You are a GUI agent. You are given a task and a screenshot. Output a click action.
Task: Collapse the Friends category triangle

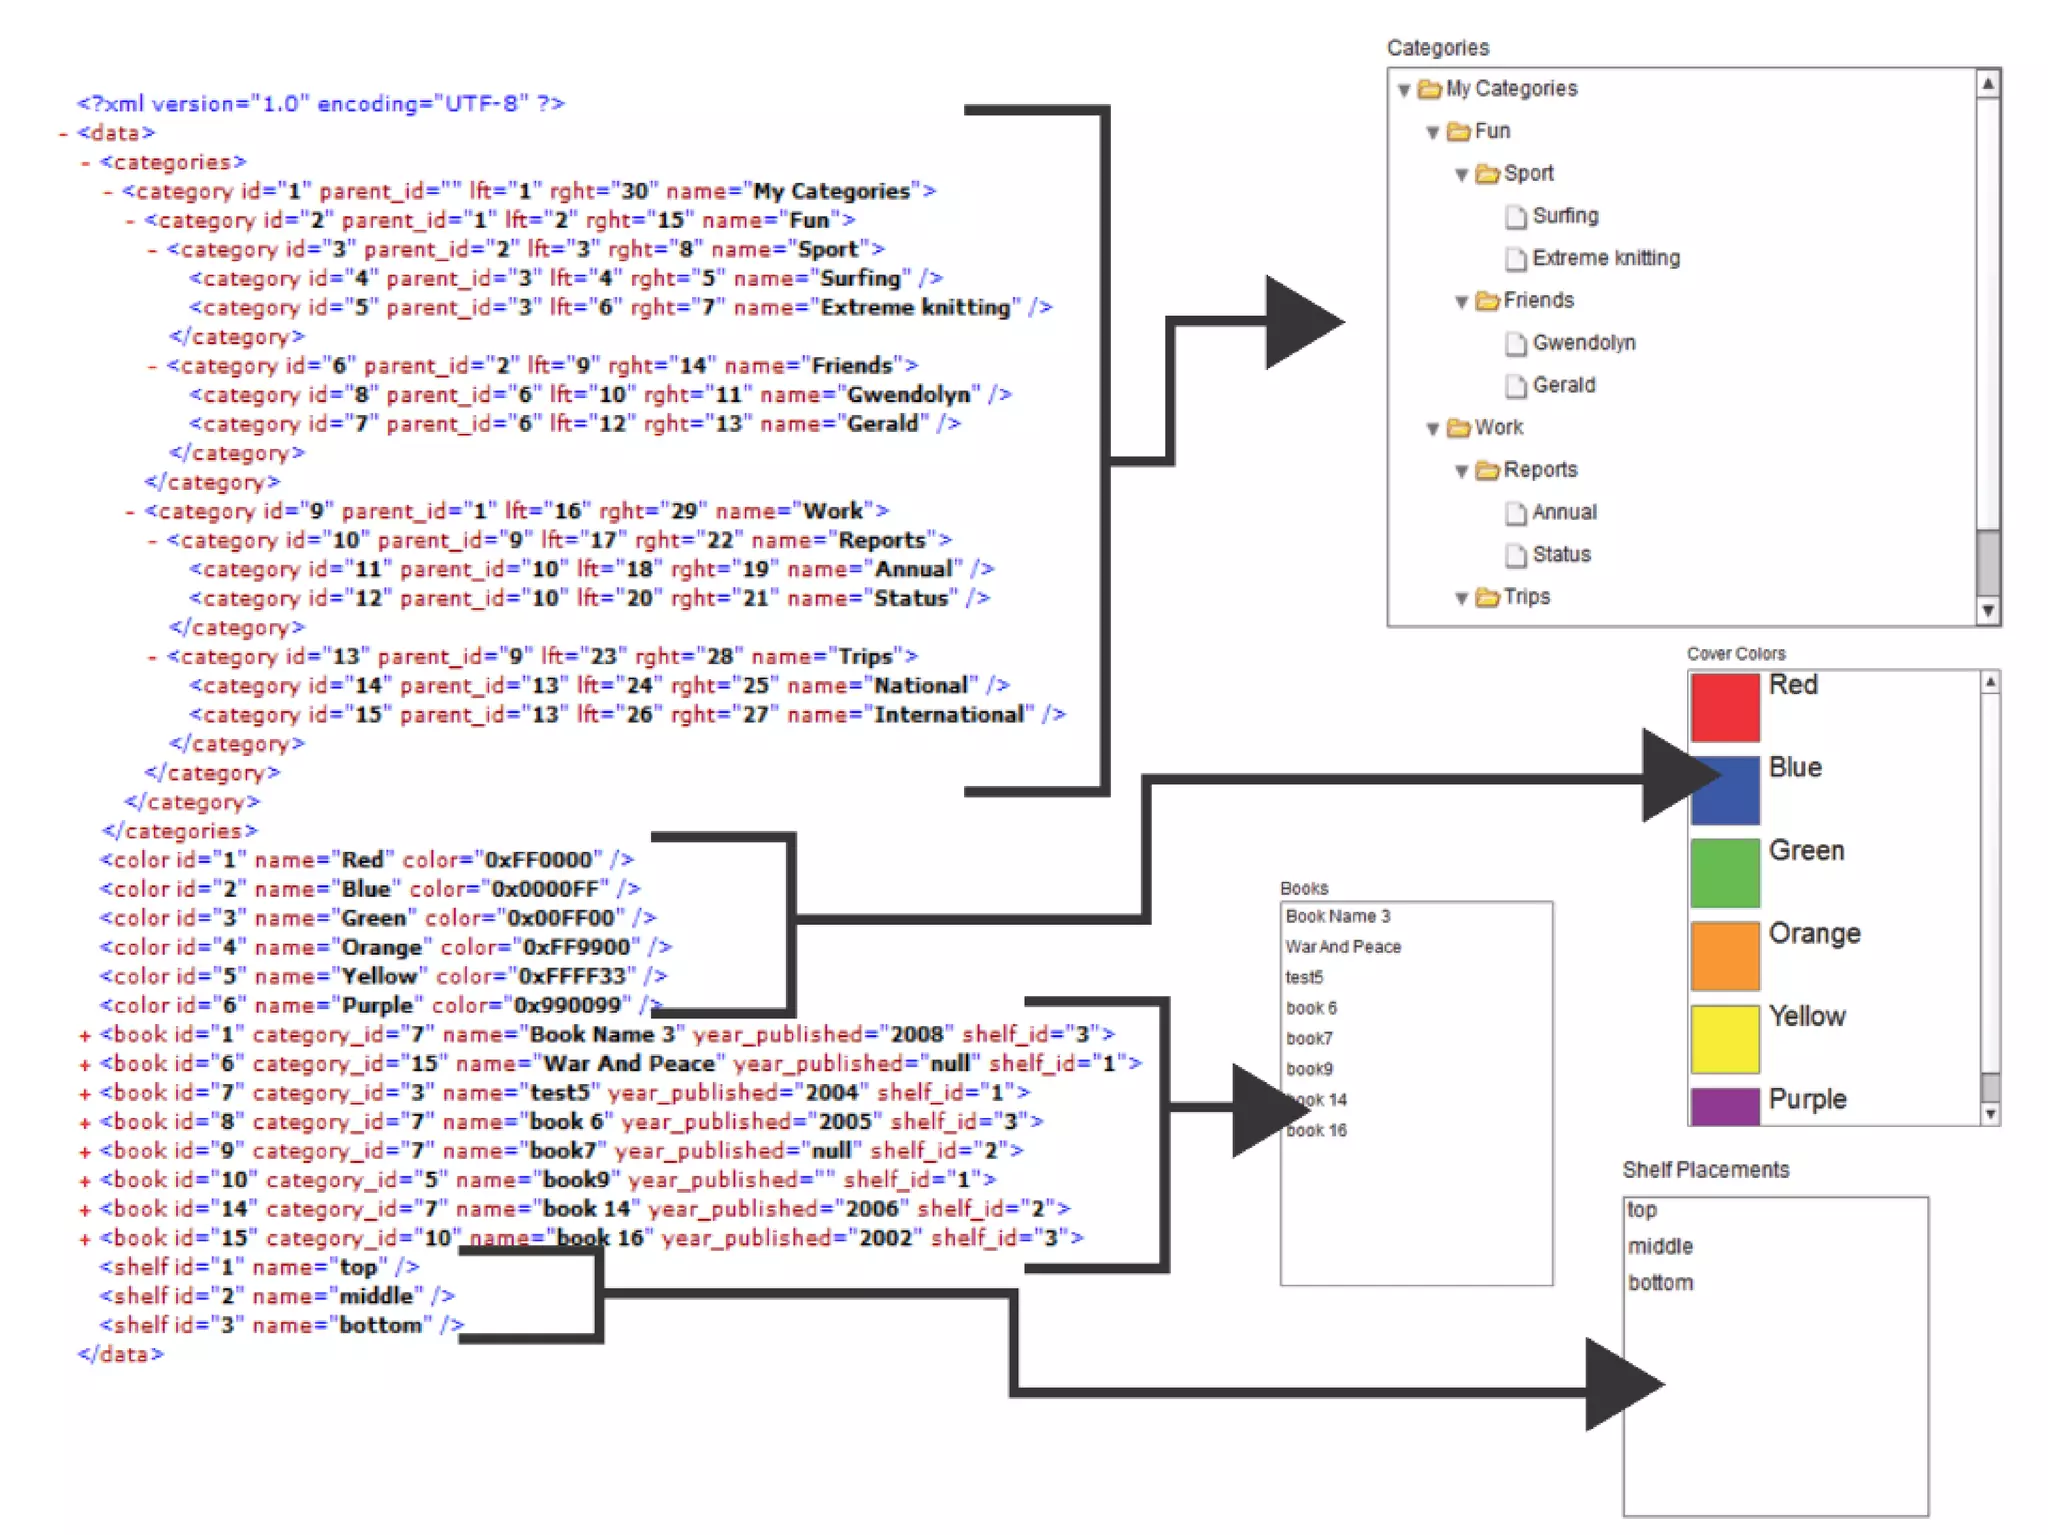1461,302
